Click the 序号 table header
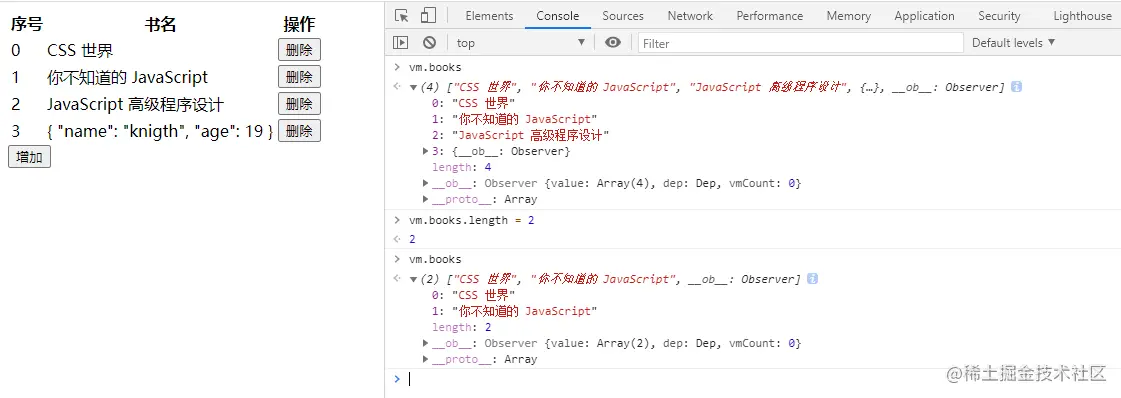This screenshot has height=398, width=1121. tap(26, 24)
